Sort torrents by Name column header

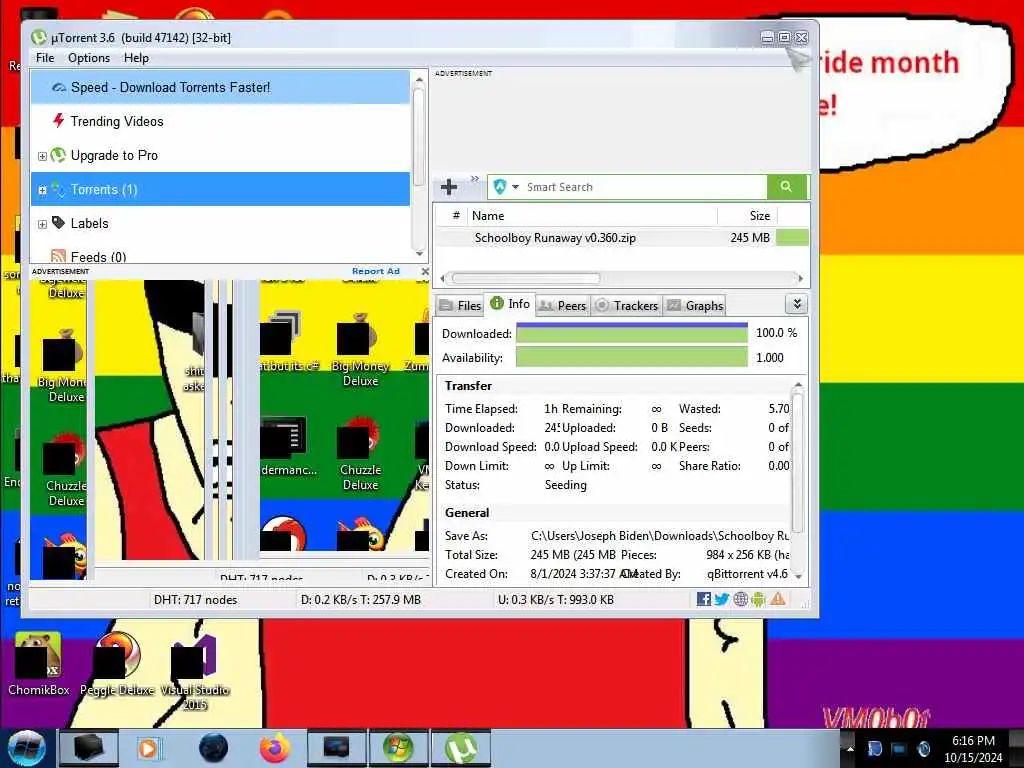coord(591,216)
